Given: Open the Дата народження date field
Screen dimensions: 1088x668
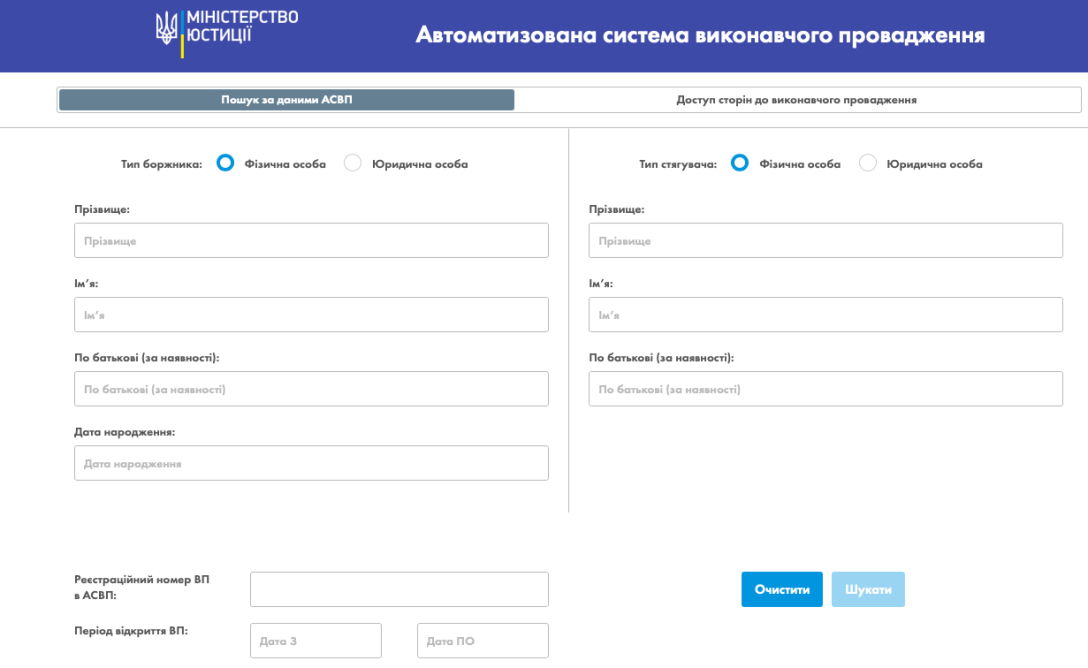Looking at the screenshot, I should tap(311, 463).
